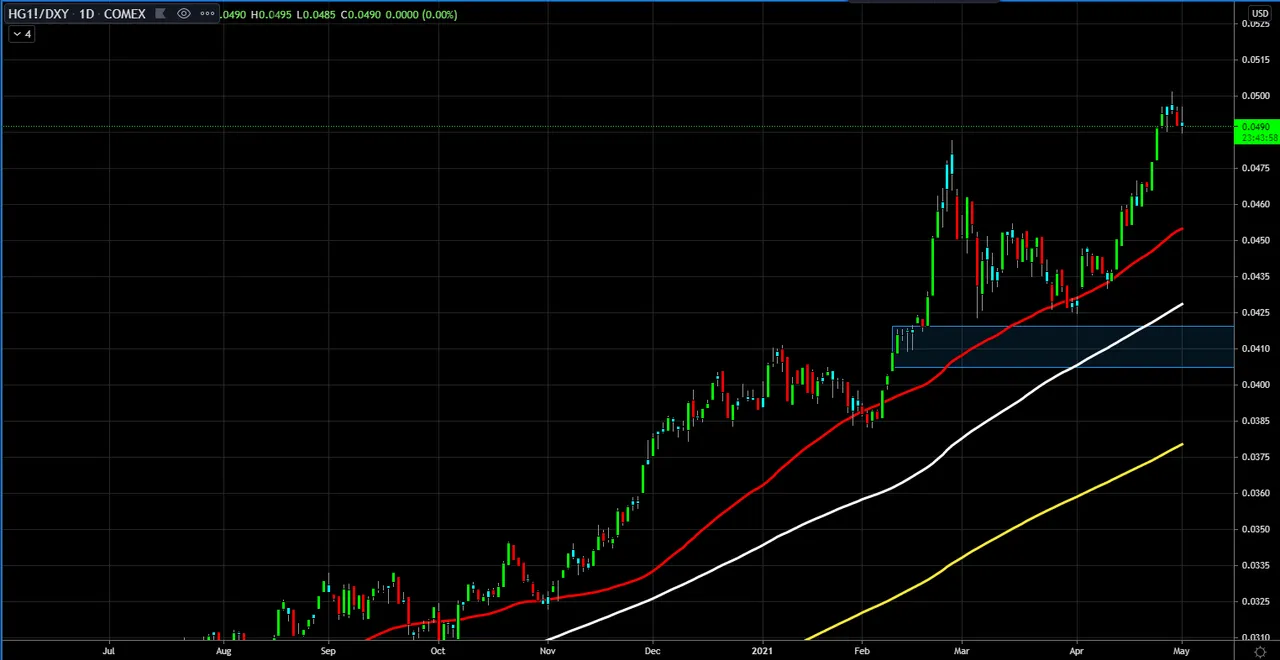This screenshot has height=660, width=1280.
Task: Click the 0.0450 price axis label
Action: tap(1256, 240)
